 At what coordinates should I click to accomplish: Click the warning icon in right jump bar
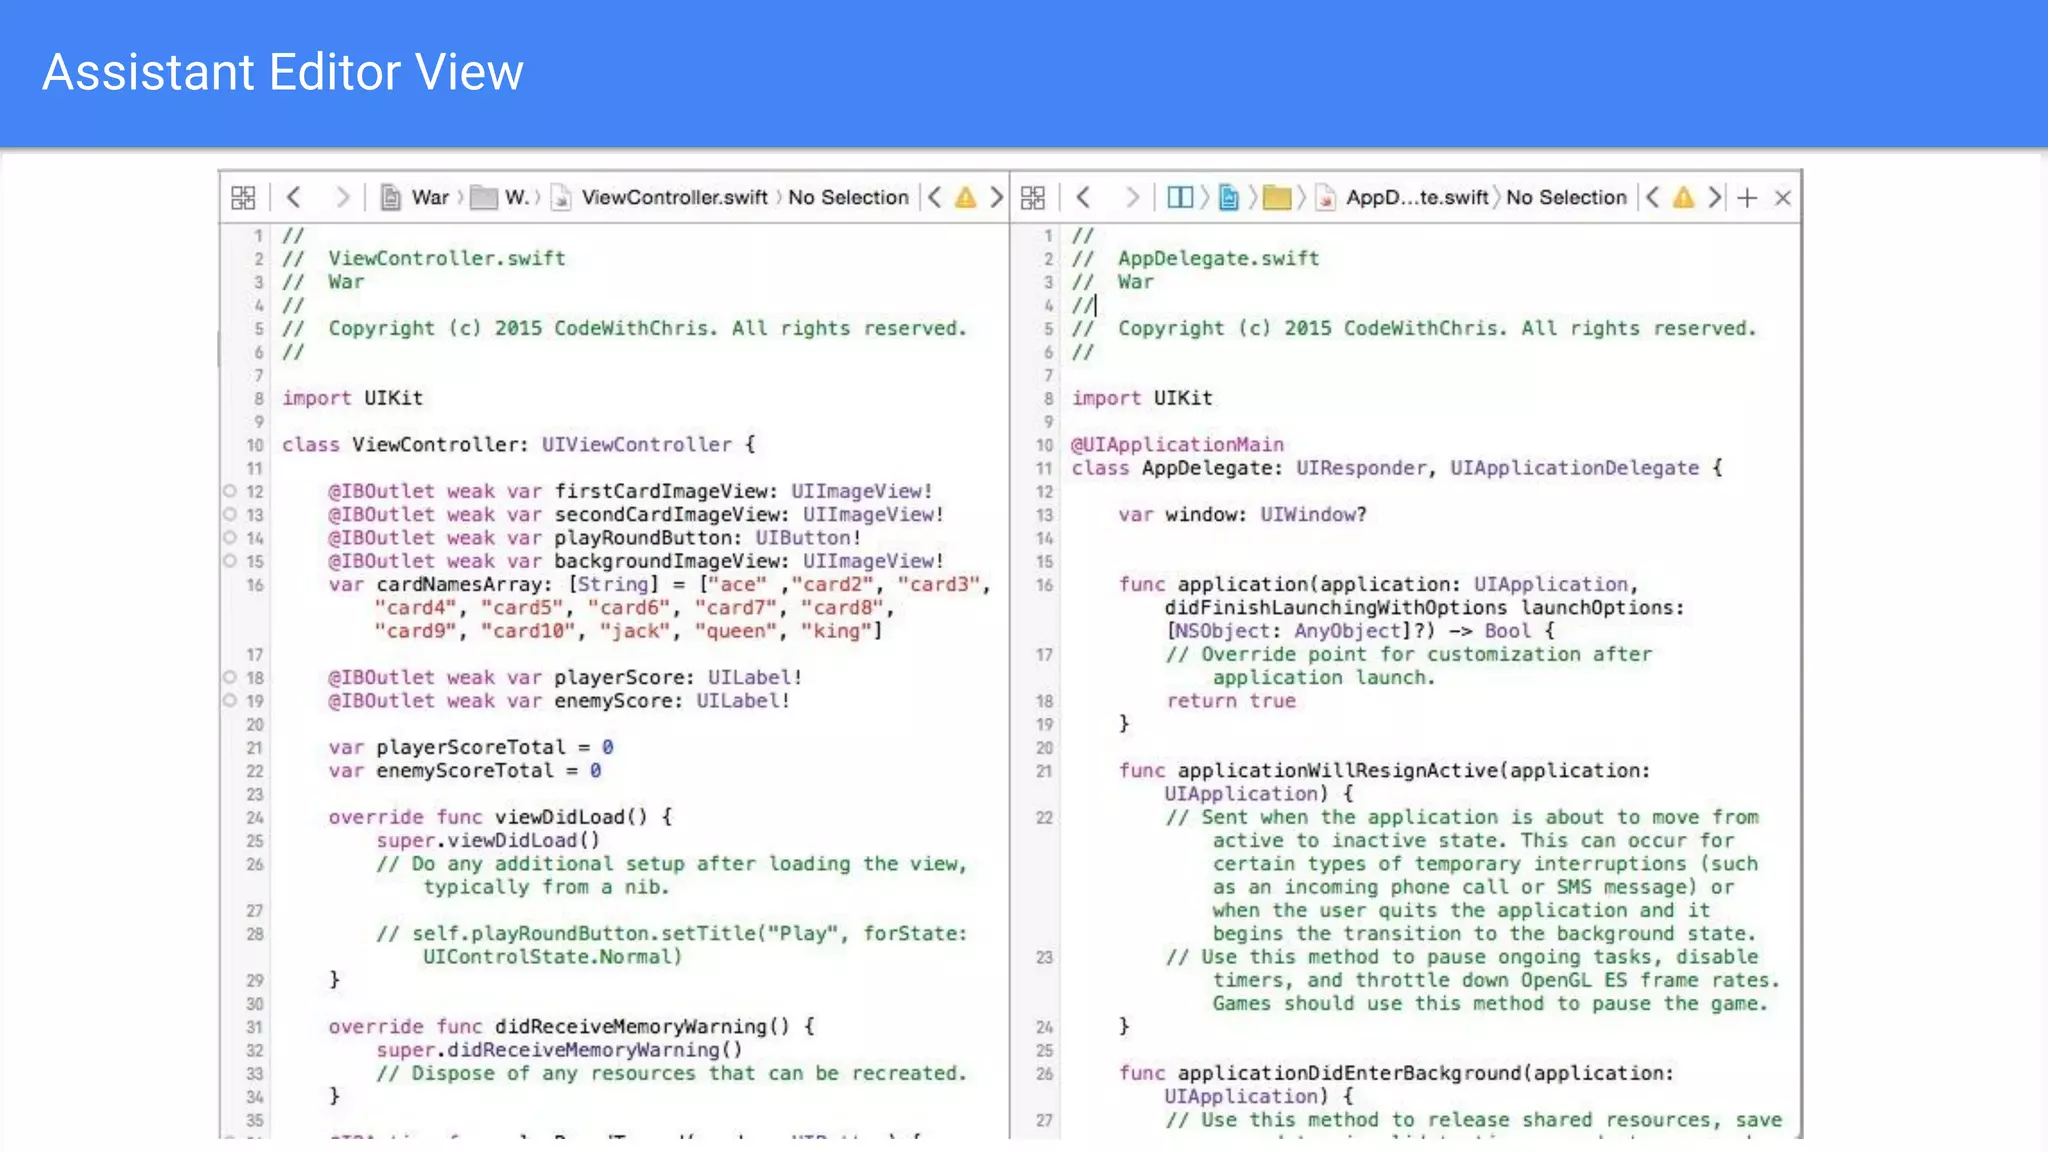tap(1684, 197)
